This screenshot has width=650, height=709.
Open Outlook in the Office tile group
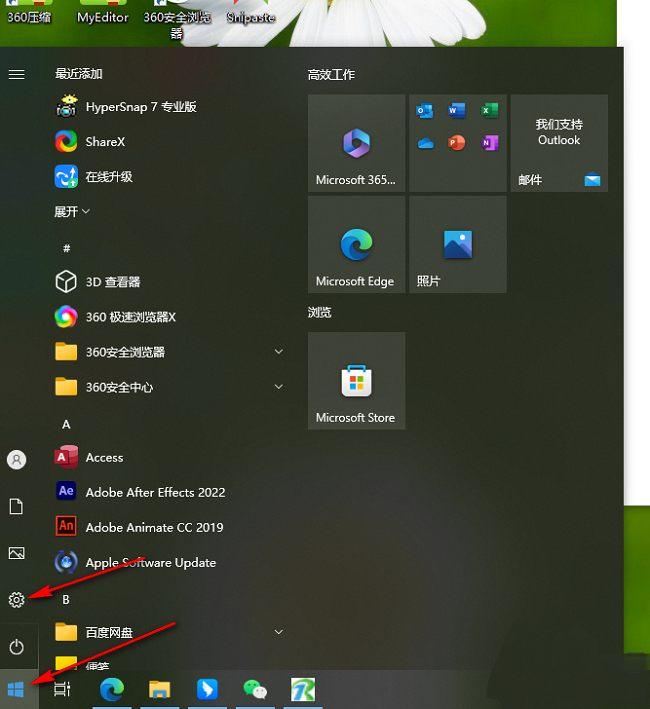(424, 110)
